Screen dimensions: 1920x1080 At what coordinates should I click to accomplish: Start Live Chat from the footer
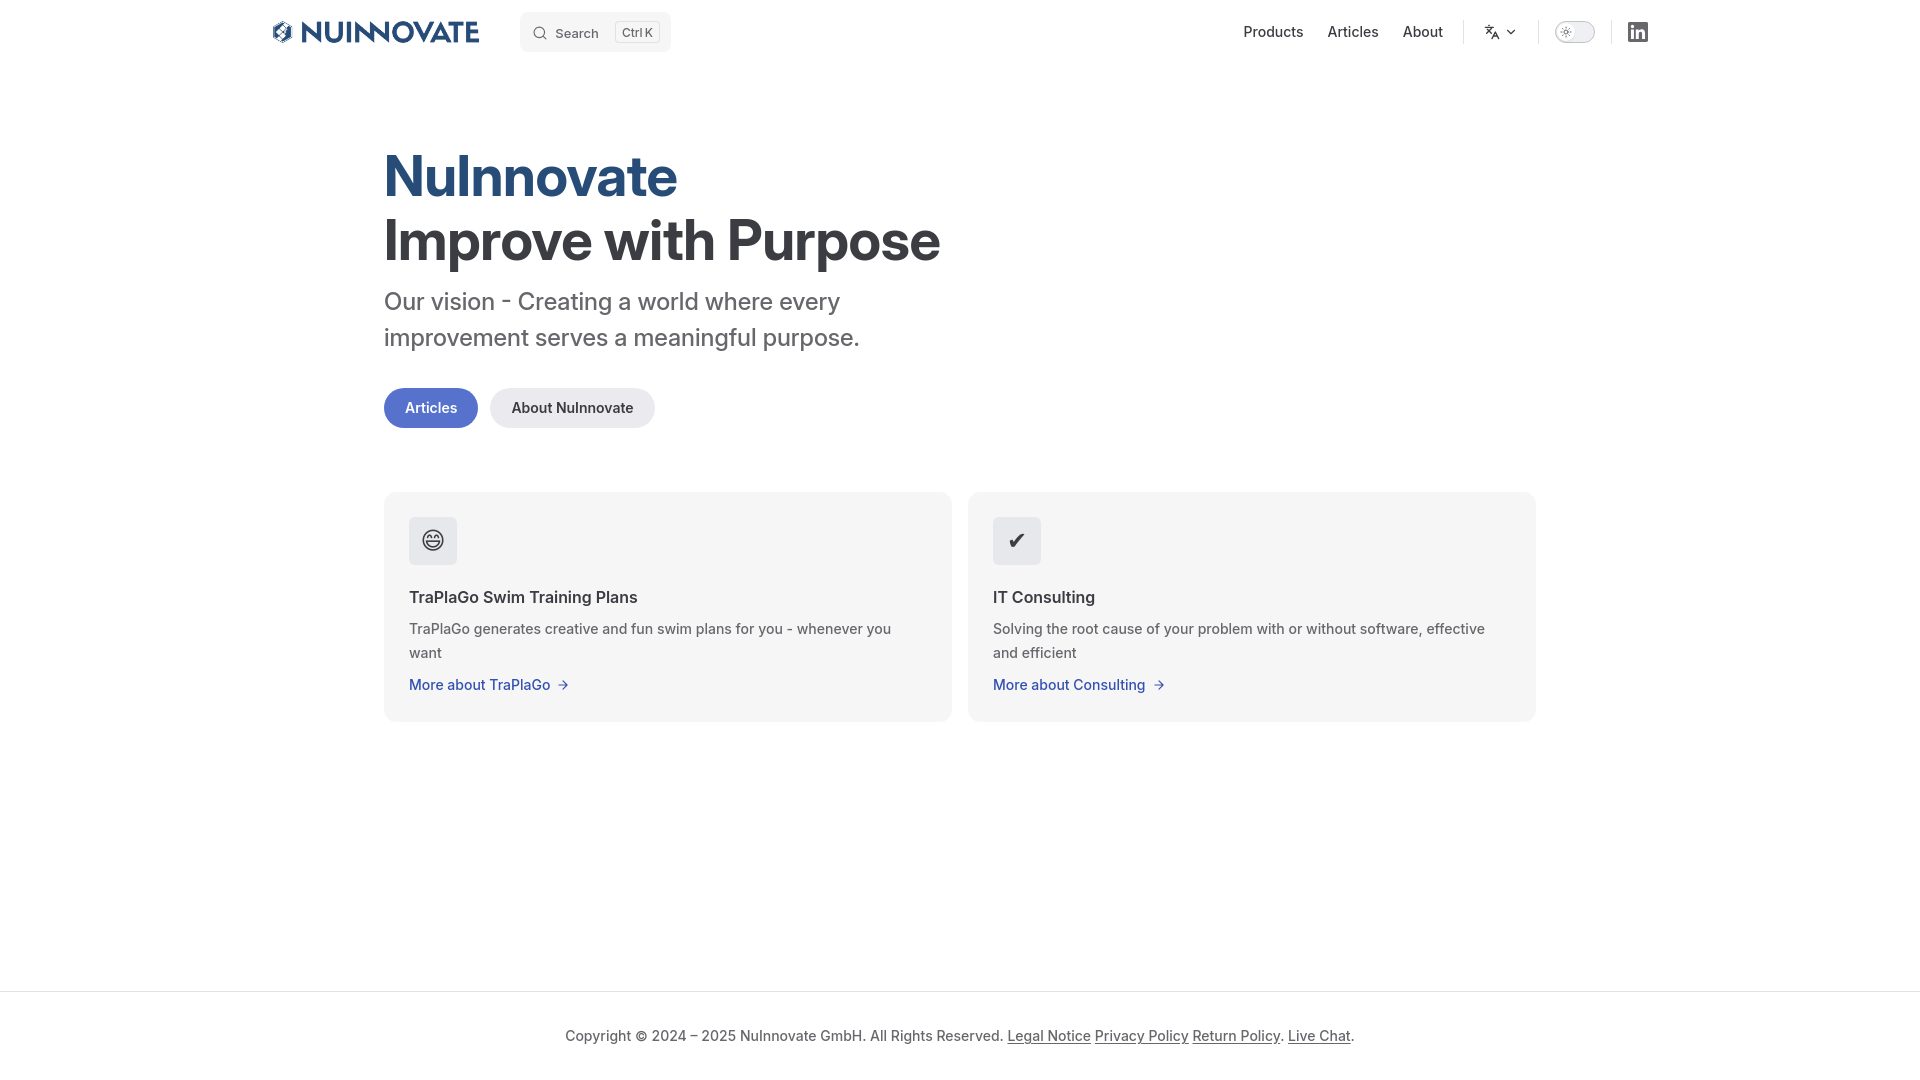(x=1319, y=1036)
